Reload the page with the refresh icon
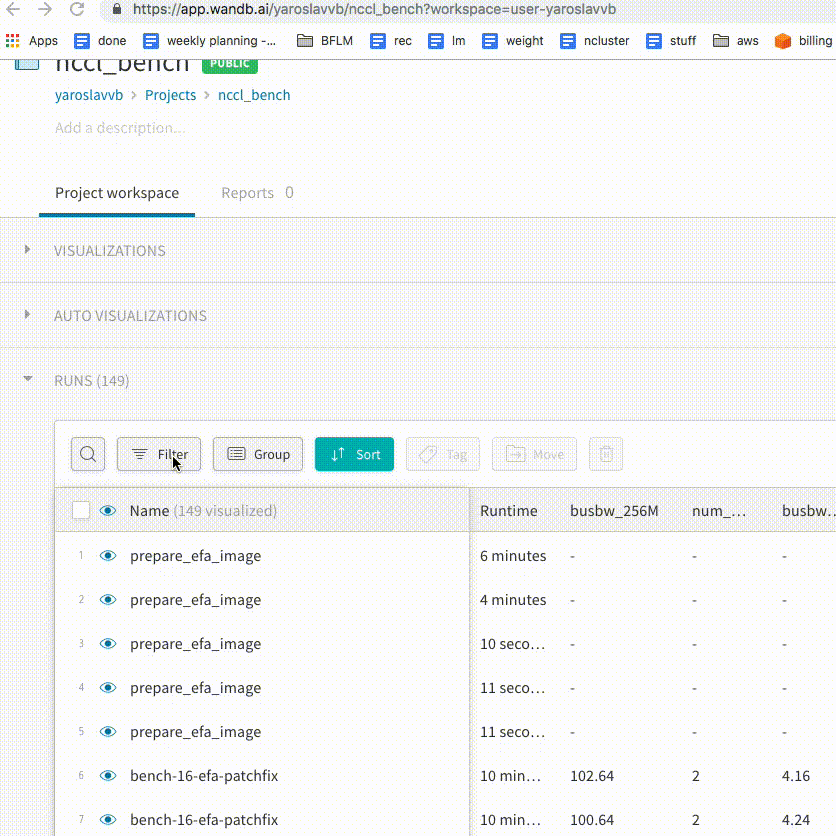836x836 pixels. click(77, 9)
